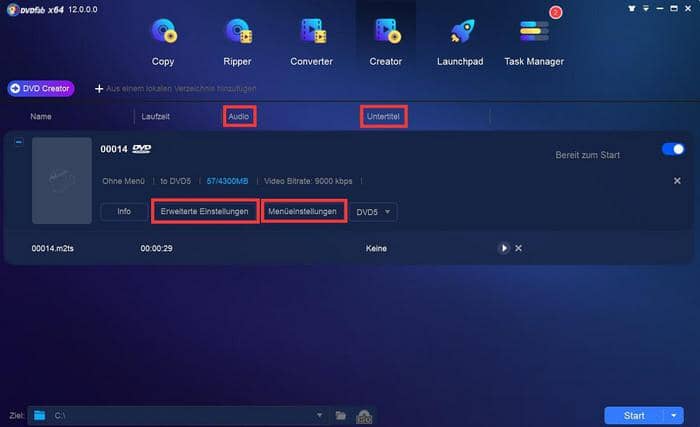The width and height of the screenshot is (700, 427).
Task: Browse output folder next to Ziel path
Action: click(341, 415)
